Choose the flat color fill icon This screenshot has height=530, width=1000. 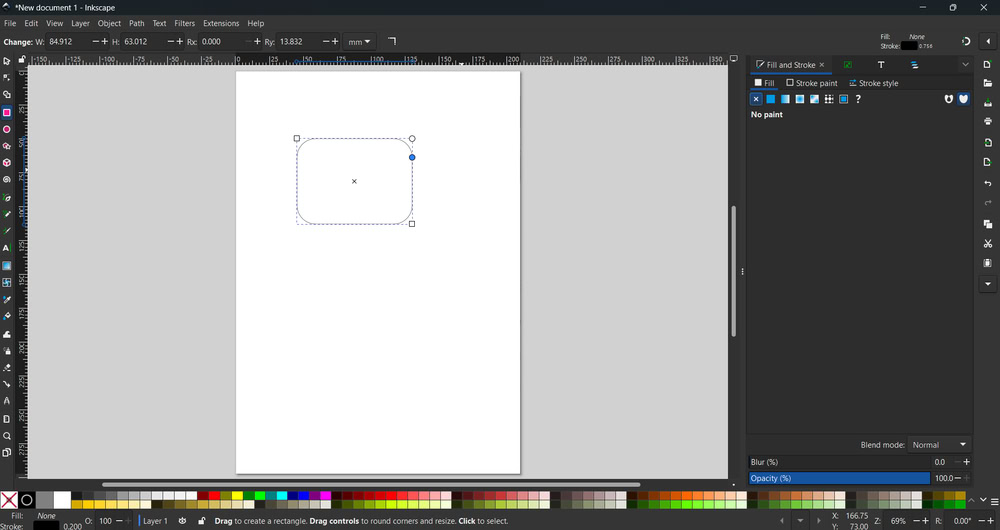click(771, 99)
